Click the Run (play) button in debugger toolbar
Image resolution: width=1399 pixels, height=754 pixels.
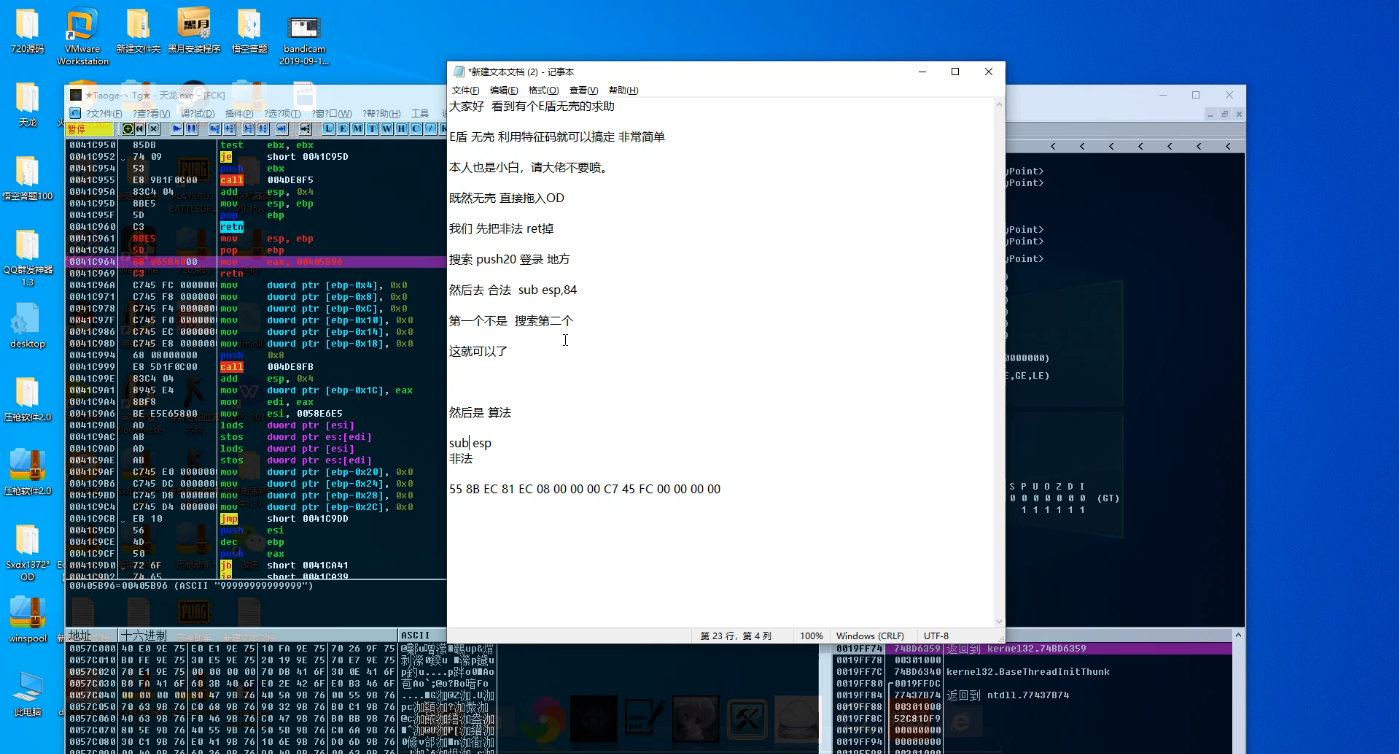177,129
